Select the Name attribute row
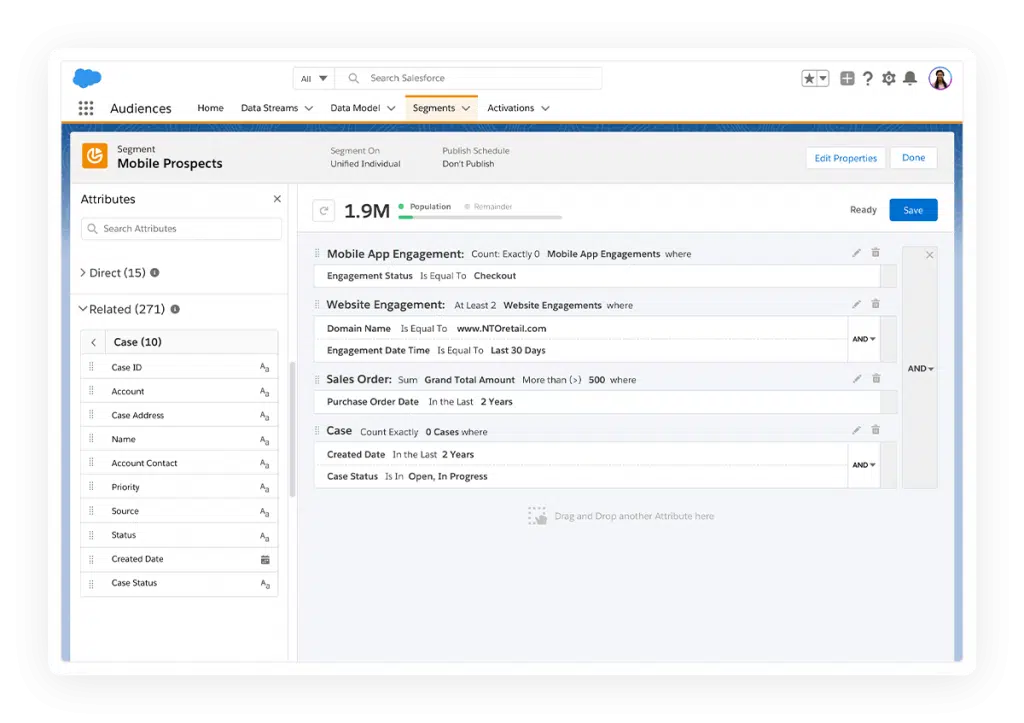The height and width of the screenshot is (723, 1024). (x=179, y=440)
